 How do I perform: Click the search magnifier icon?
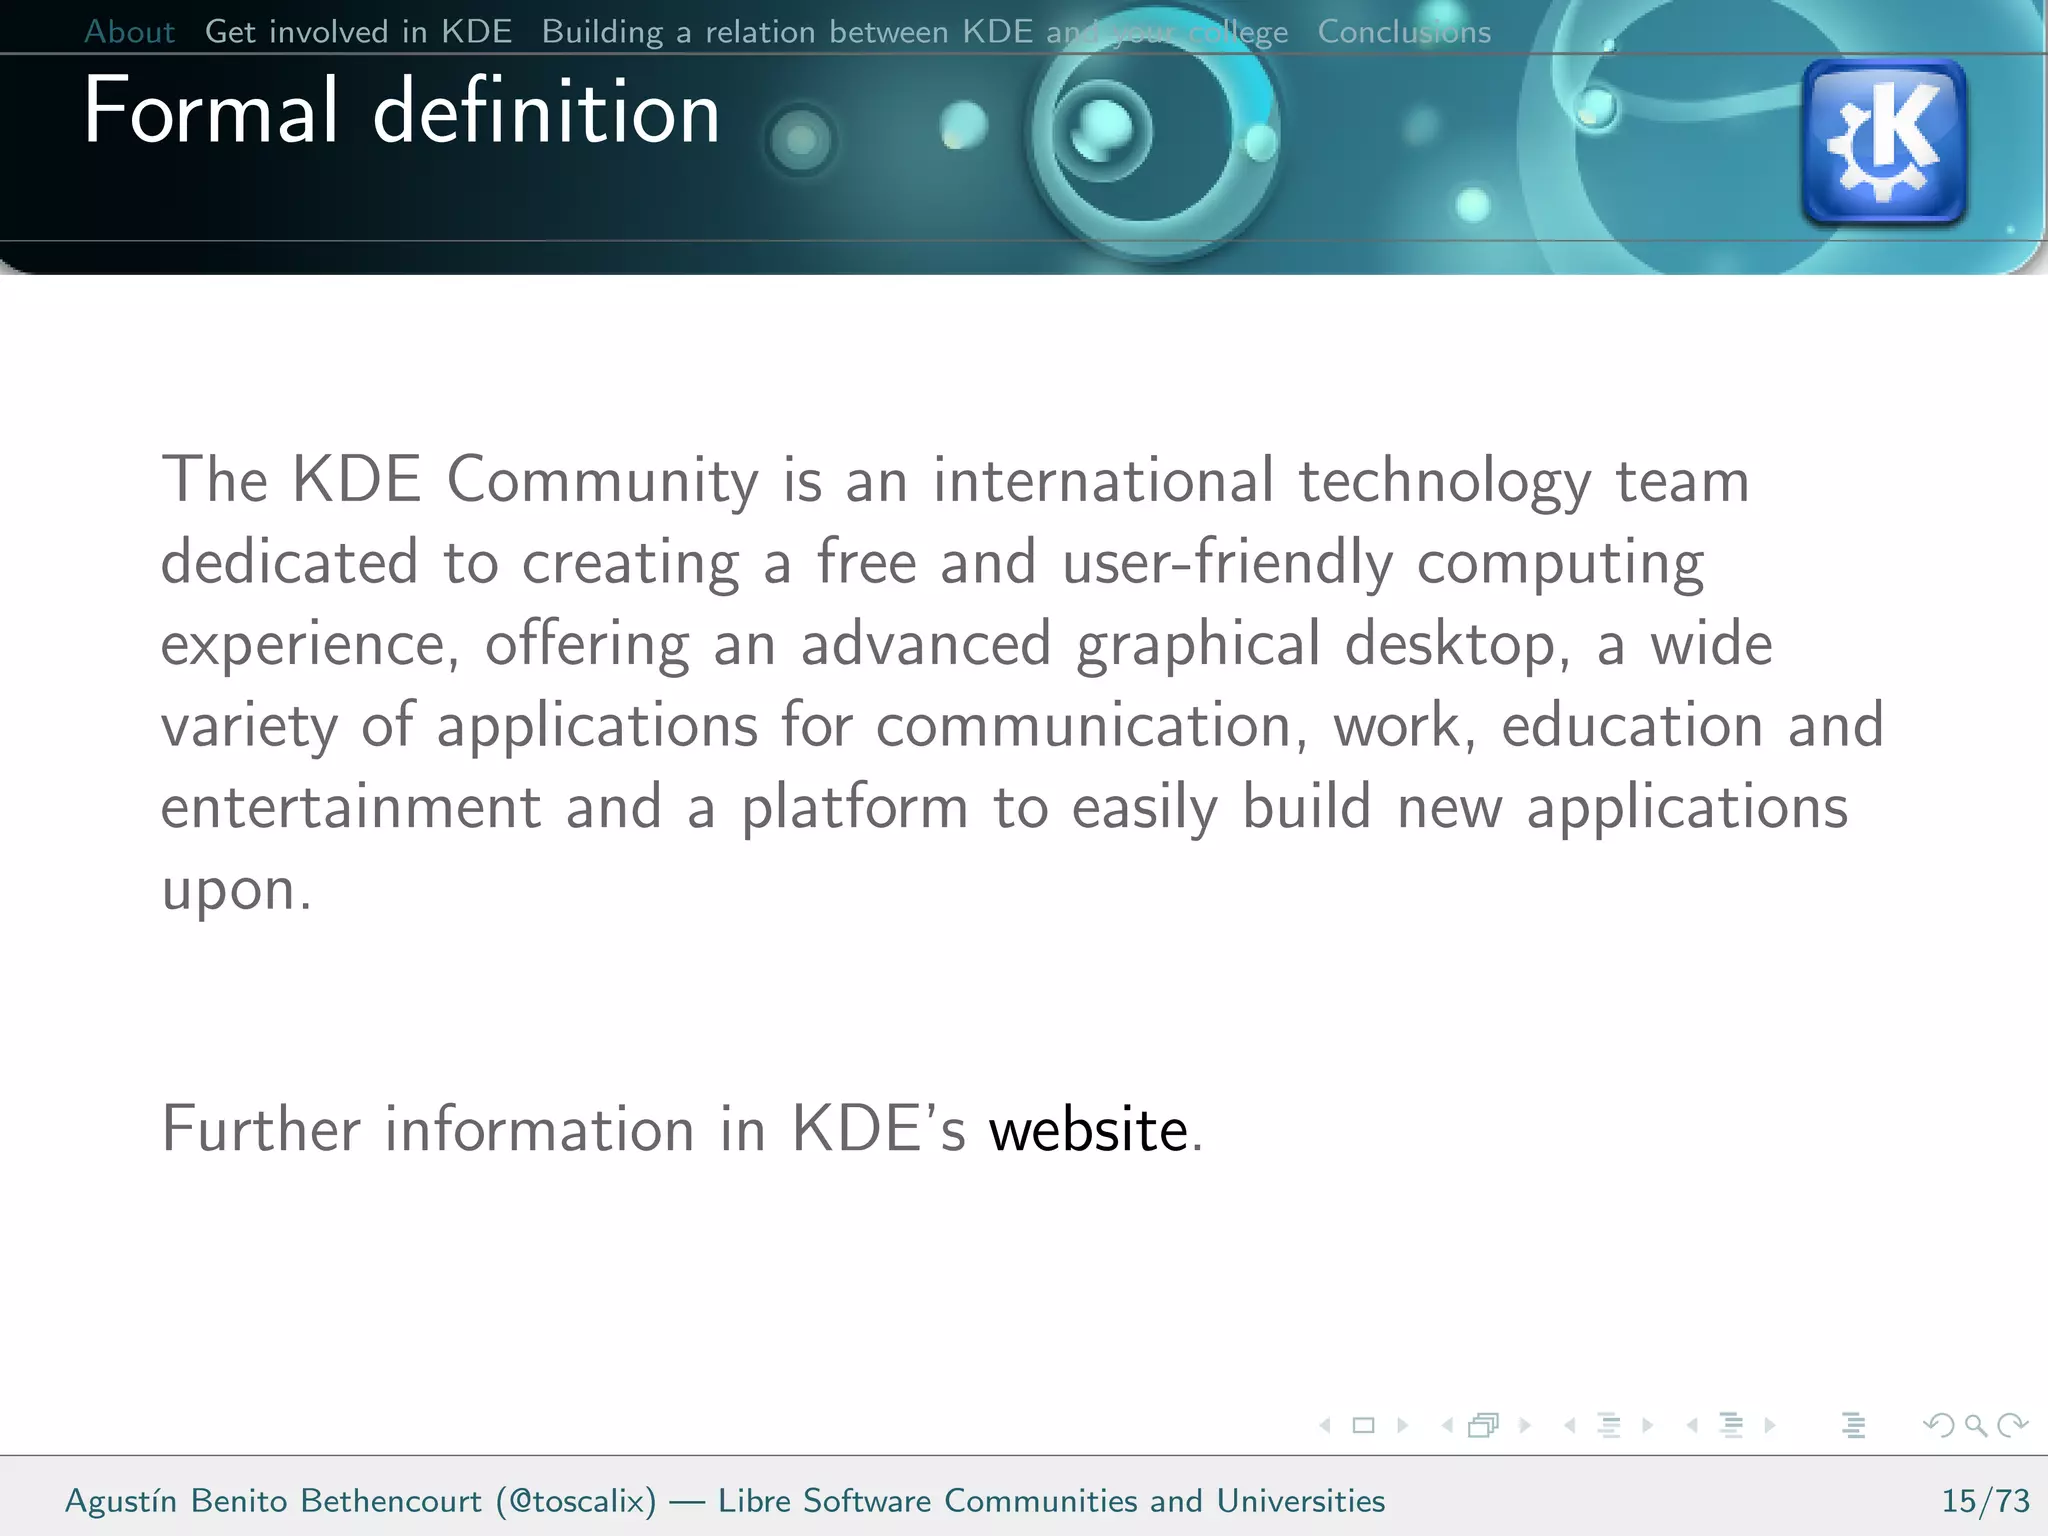[x=1975, y=1426]
